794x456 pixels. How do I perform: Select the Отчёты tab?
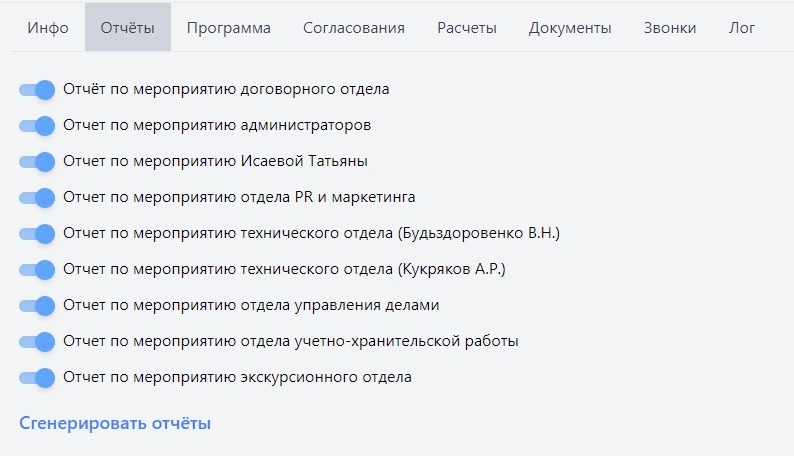pos(128,28)
